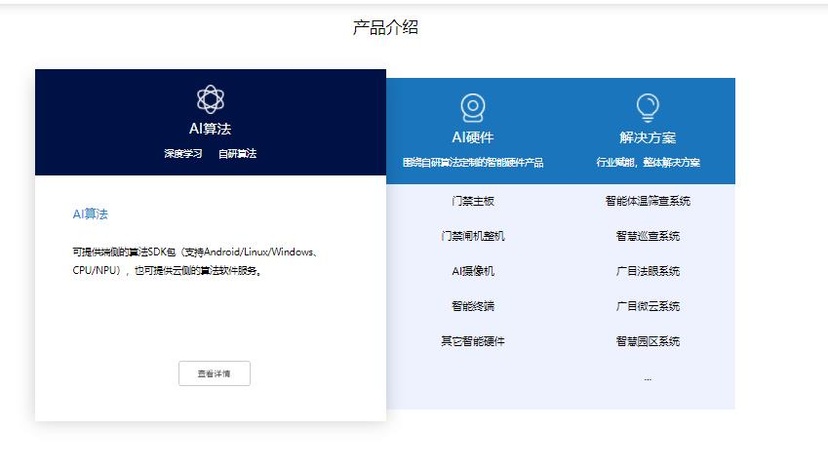Screen dimensions: 828x466
Task: Click the SDK description paragraph
Action: point(195,261)
